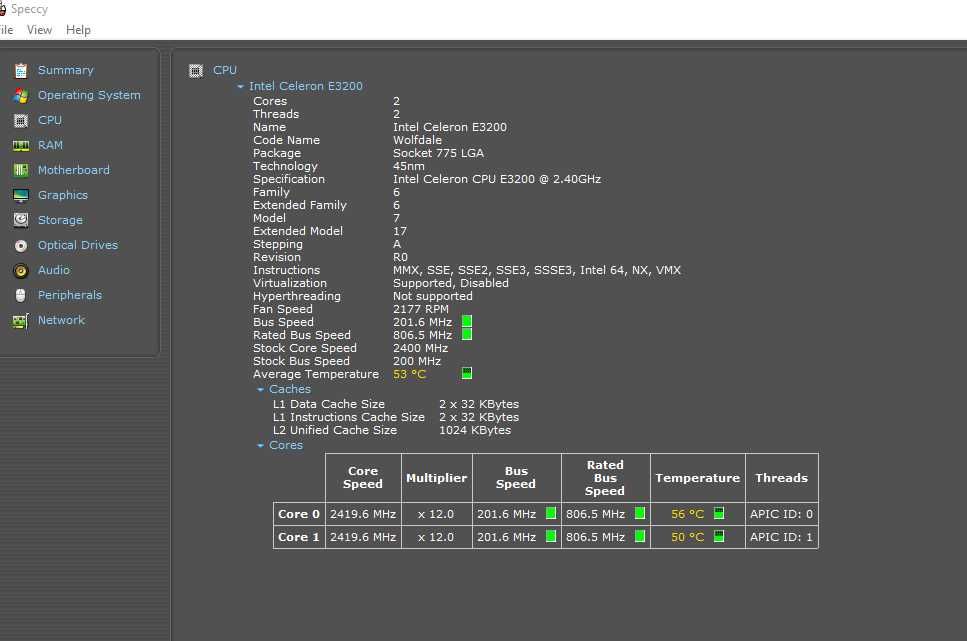Open the File menu
The height and width of the screenshot is (641, 967).
point(6,30)
